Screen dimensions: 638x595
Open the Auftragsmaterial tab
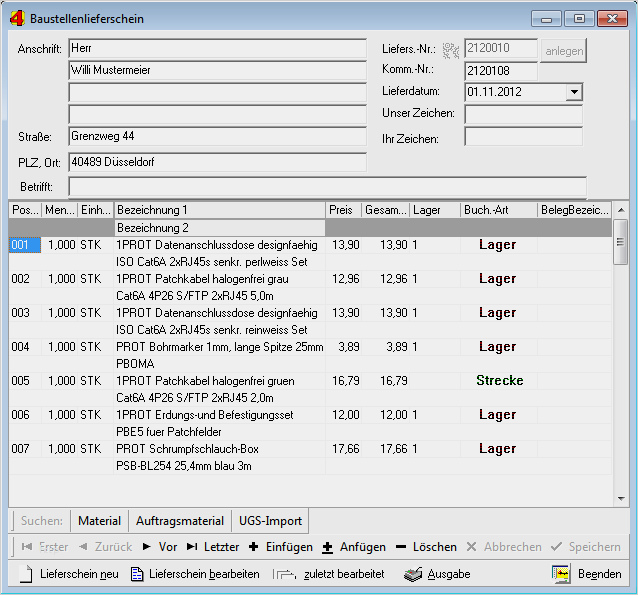[x=178, y=521]
